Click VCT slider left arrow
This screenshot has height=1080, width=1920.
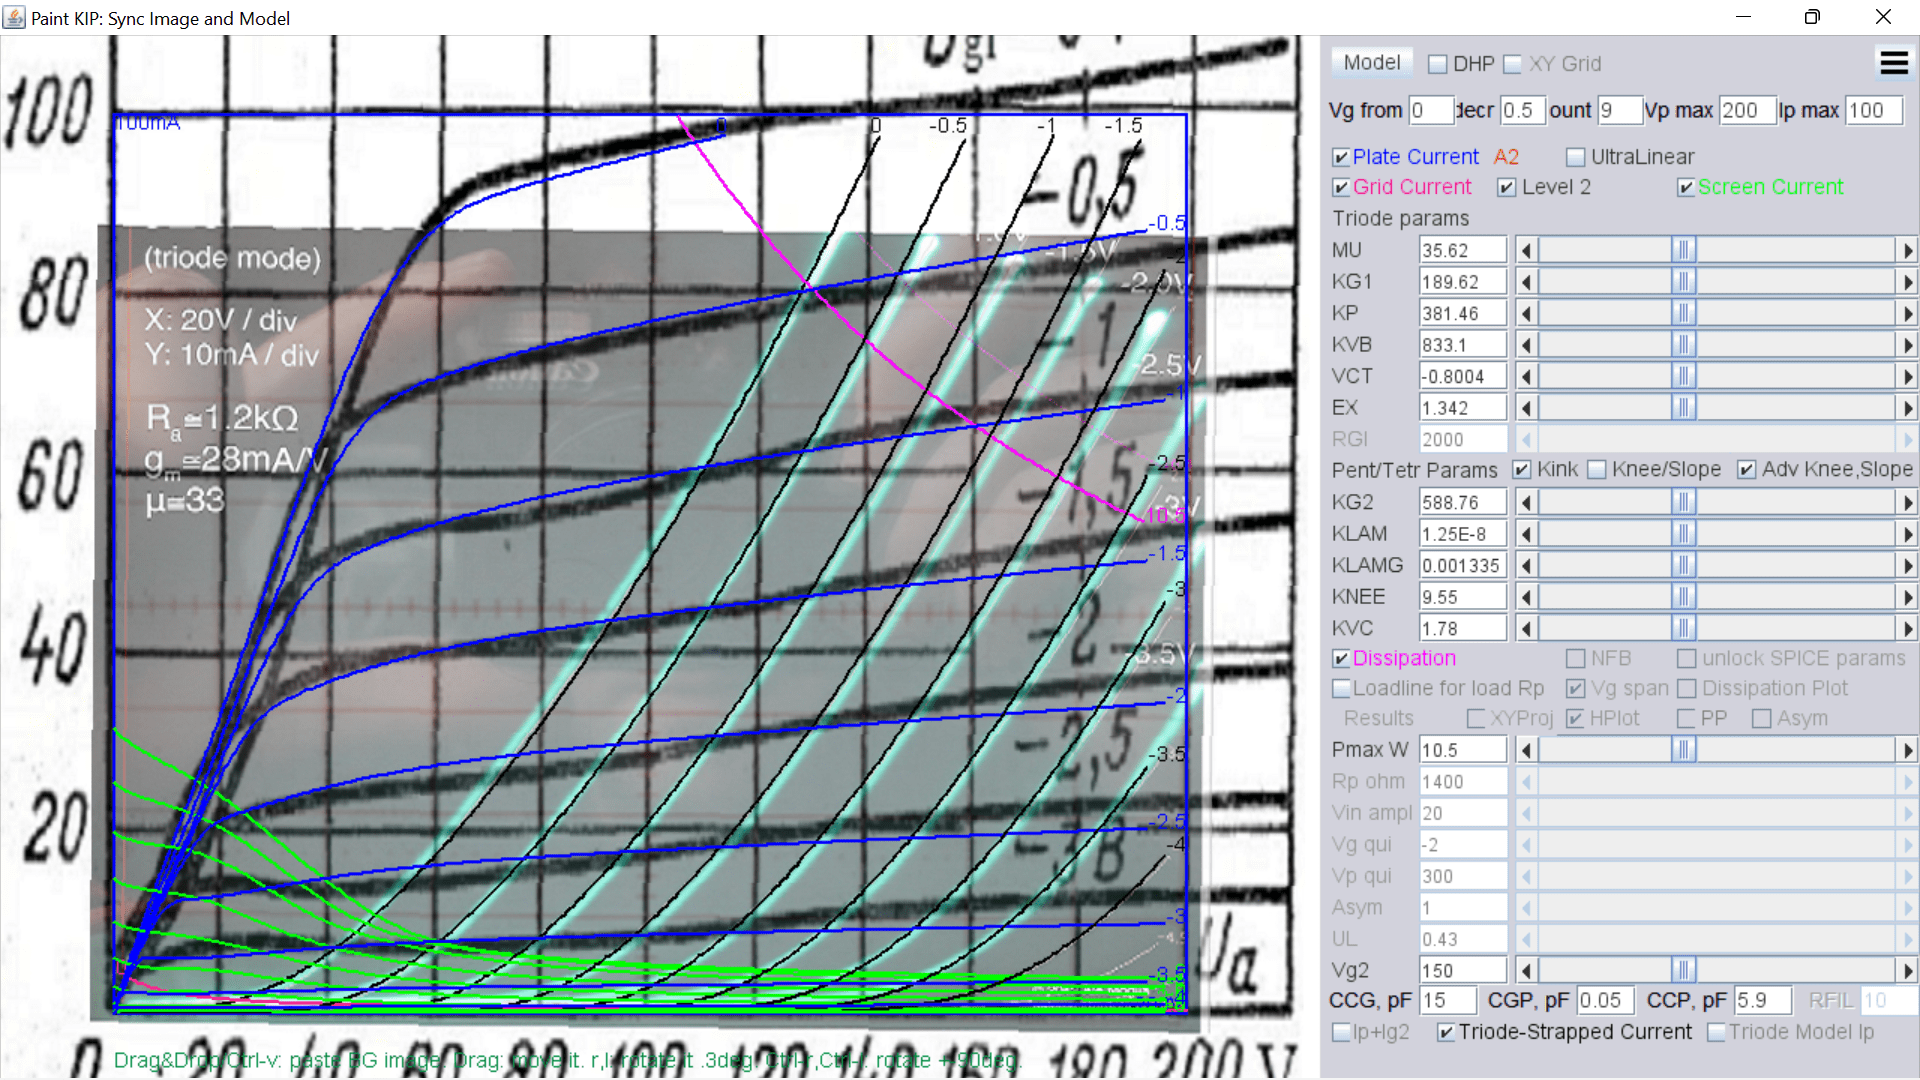tap(1526, 376)
